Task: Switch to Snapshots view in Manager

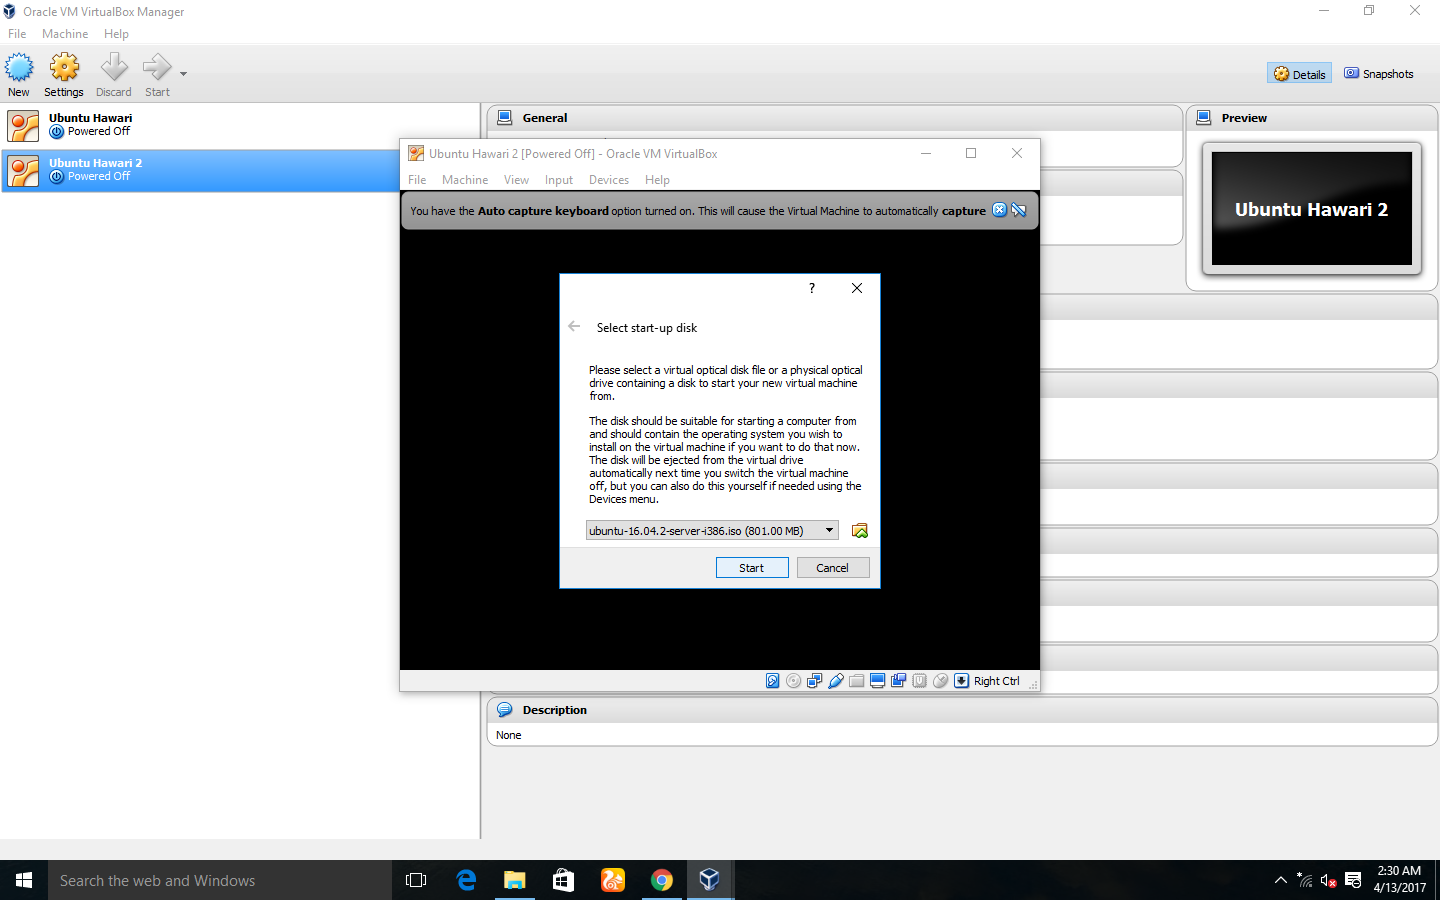Action: pyautogui.click(x=1379, y=74)
